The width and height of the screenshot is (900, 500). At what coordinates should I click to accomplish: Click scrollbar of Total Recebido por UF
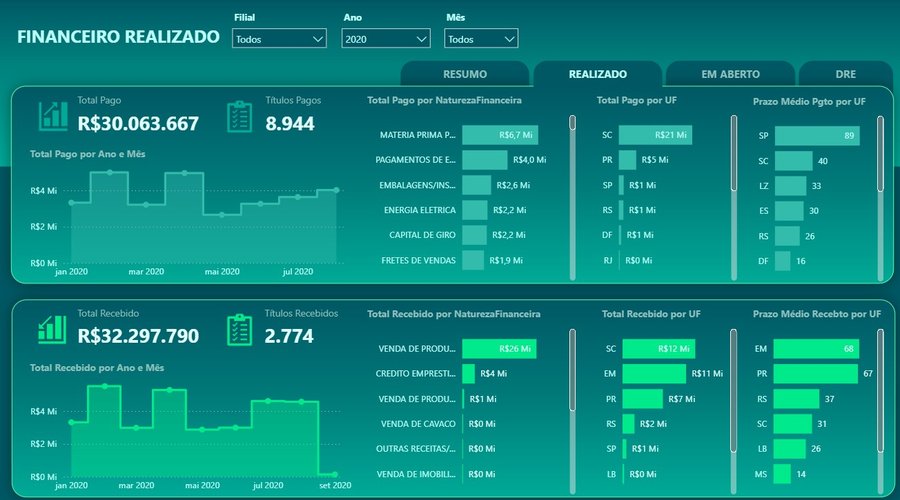[734, 410]
